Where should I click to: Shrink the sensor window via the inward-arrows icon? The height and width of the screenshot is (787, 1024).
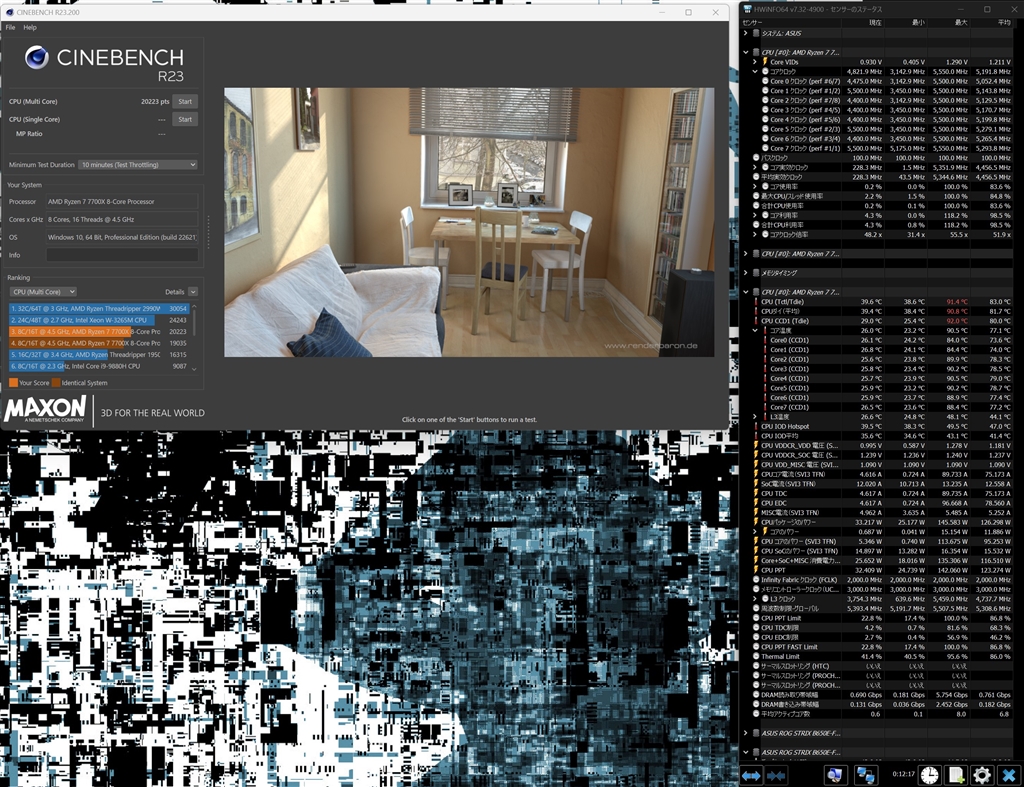tap(774, 775)
